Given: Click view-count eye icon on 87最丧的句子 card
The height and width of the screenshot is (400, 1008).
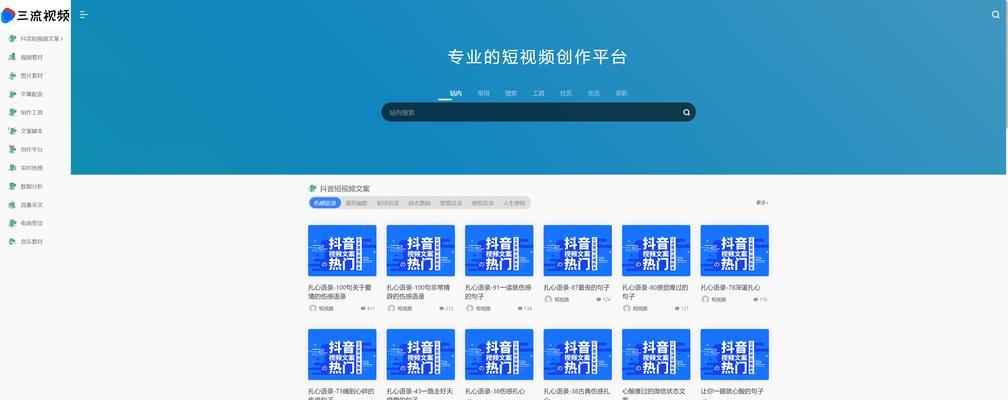Looking at the screenshot, I should pyautogui.click(x=598, y=300).
